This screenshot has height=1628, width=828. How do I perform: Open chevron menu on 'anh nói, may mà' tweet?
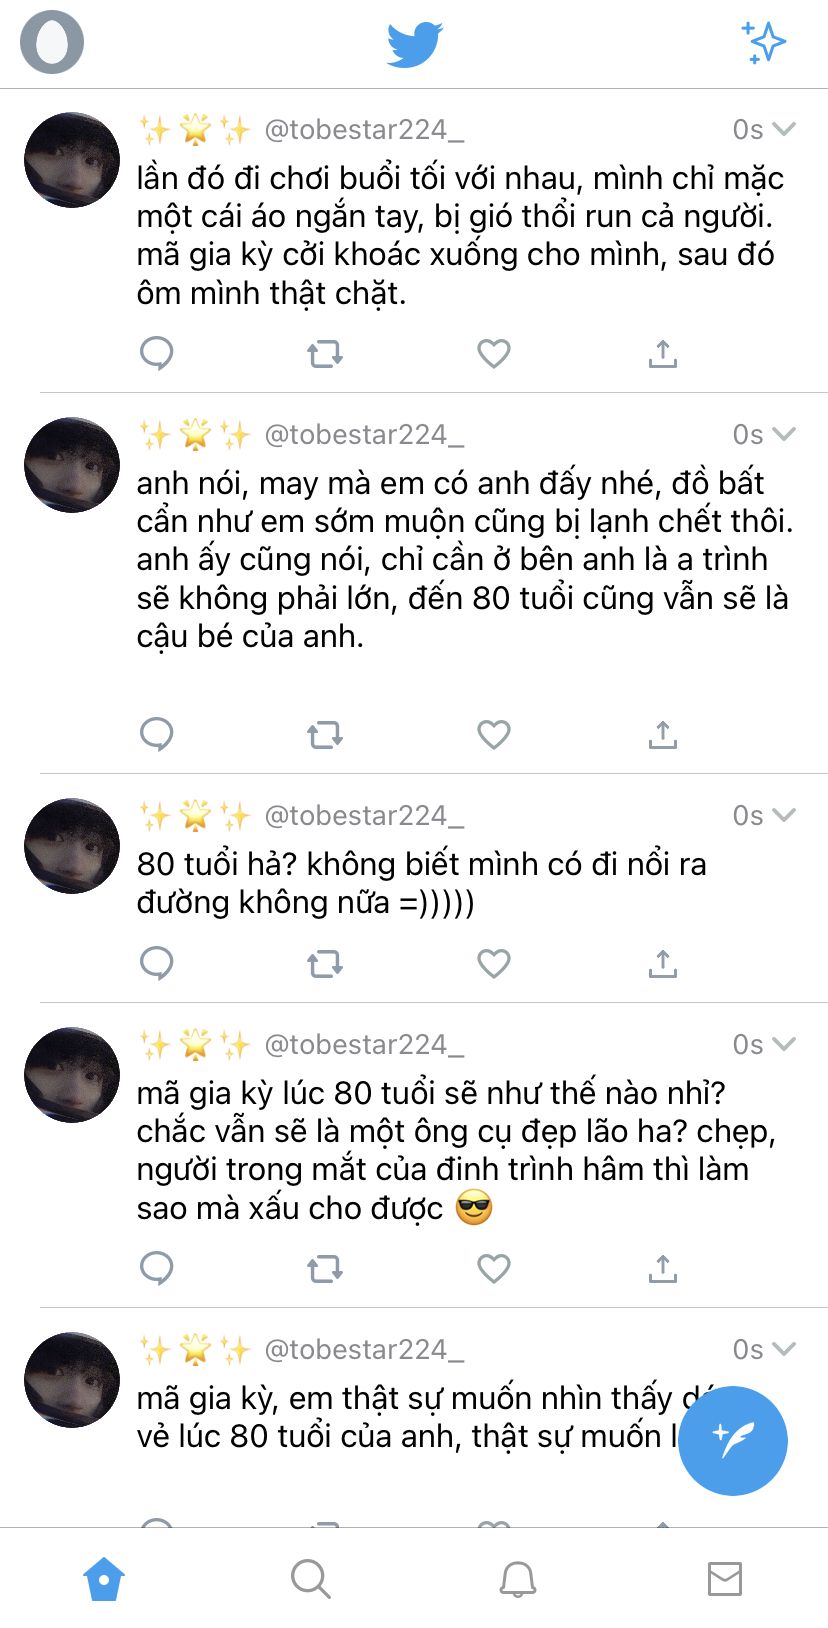pyautogui.click(x=784, y=434)
